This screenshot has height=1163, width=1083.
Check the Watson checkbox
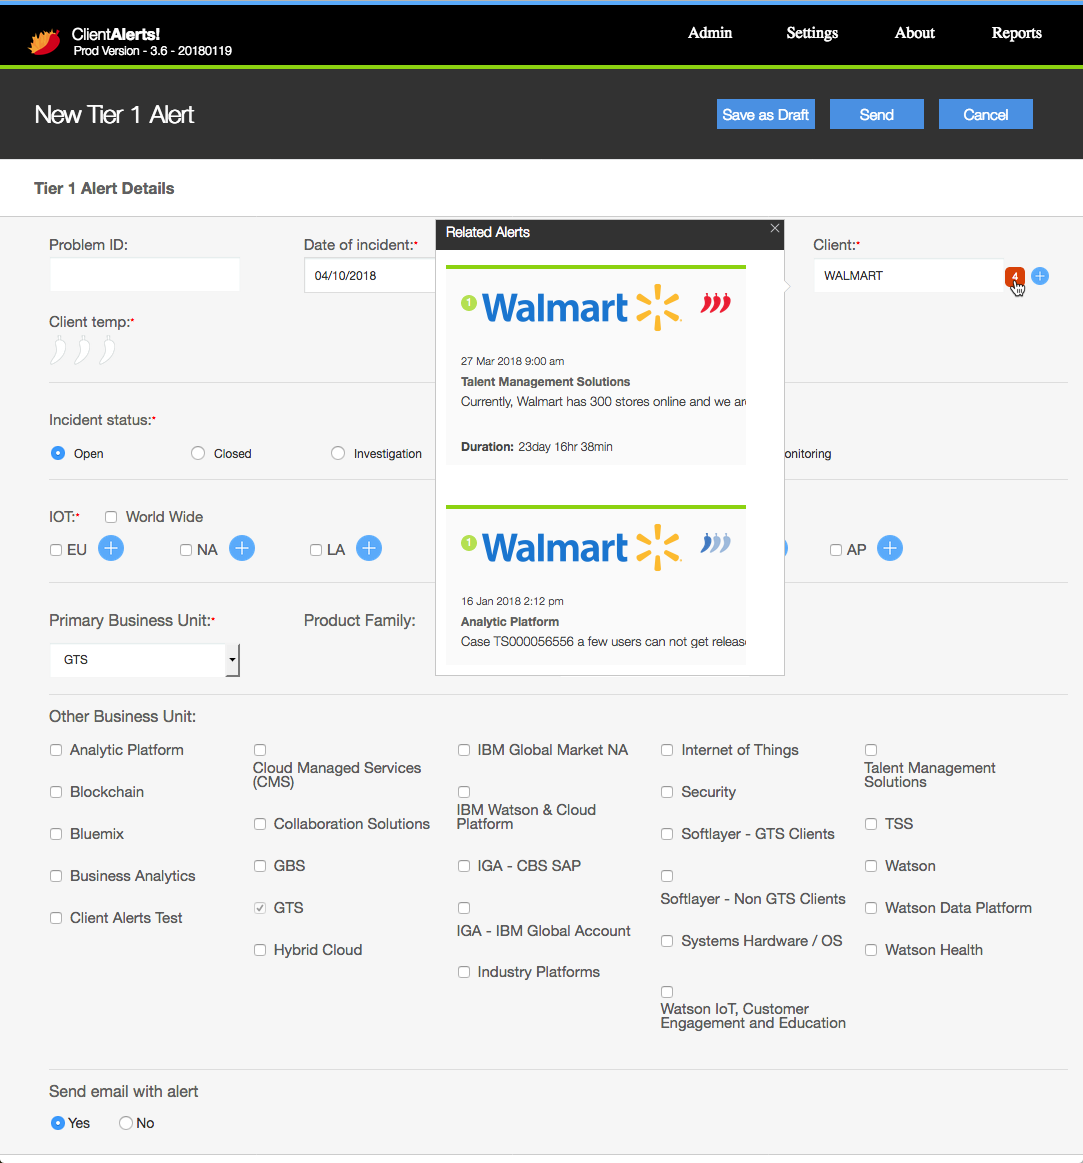pyautogui.click(x=871, y=866)
